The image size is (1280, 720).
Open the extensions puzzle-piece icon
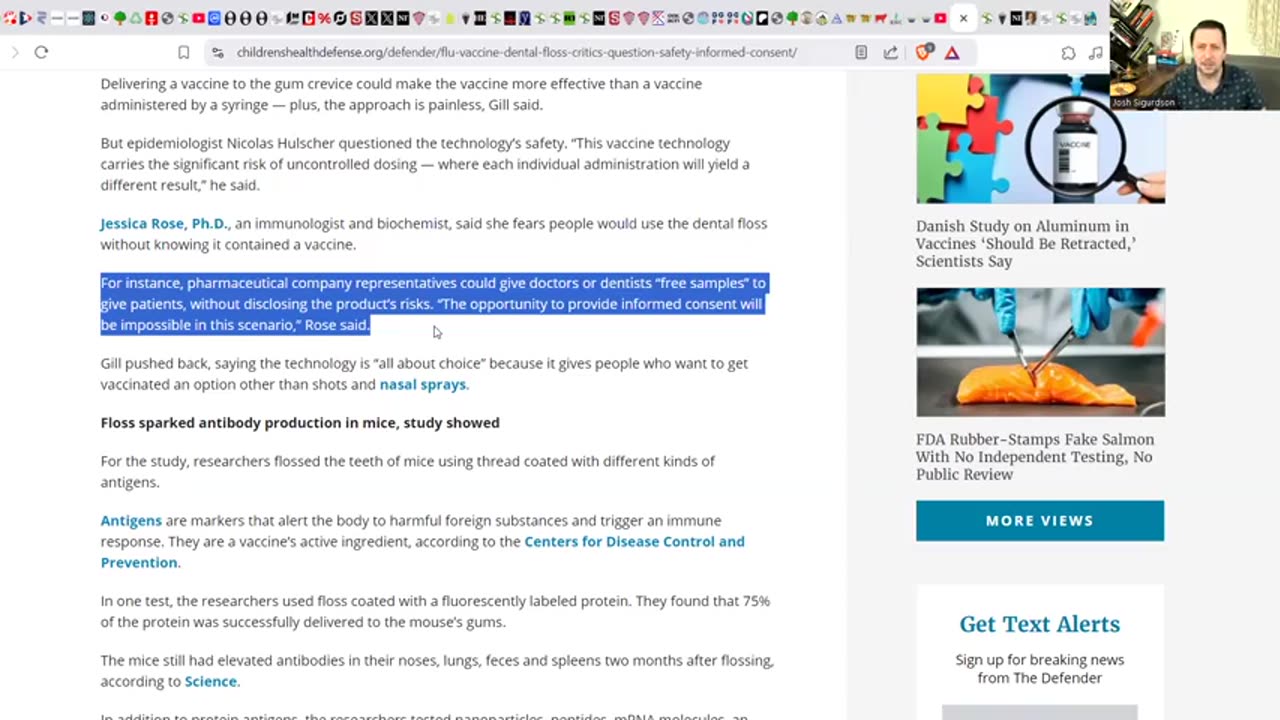pos(1068,52)
